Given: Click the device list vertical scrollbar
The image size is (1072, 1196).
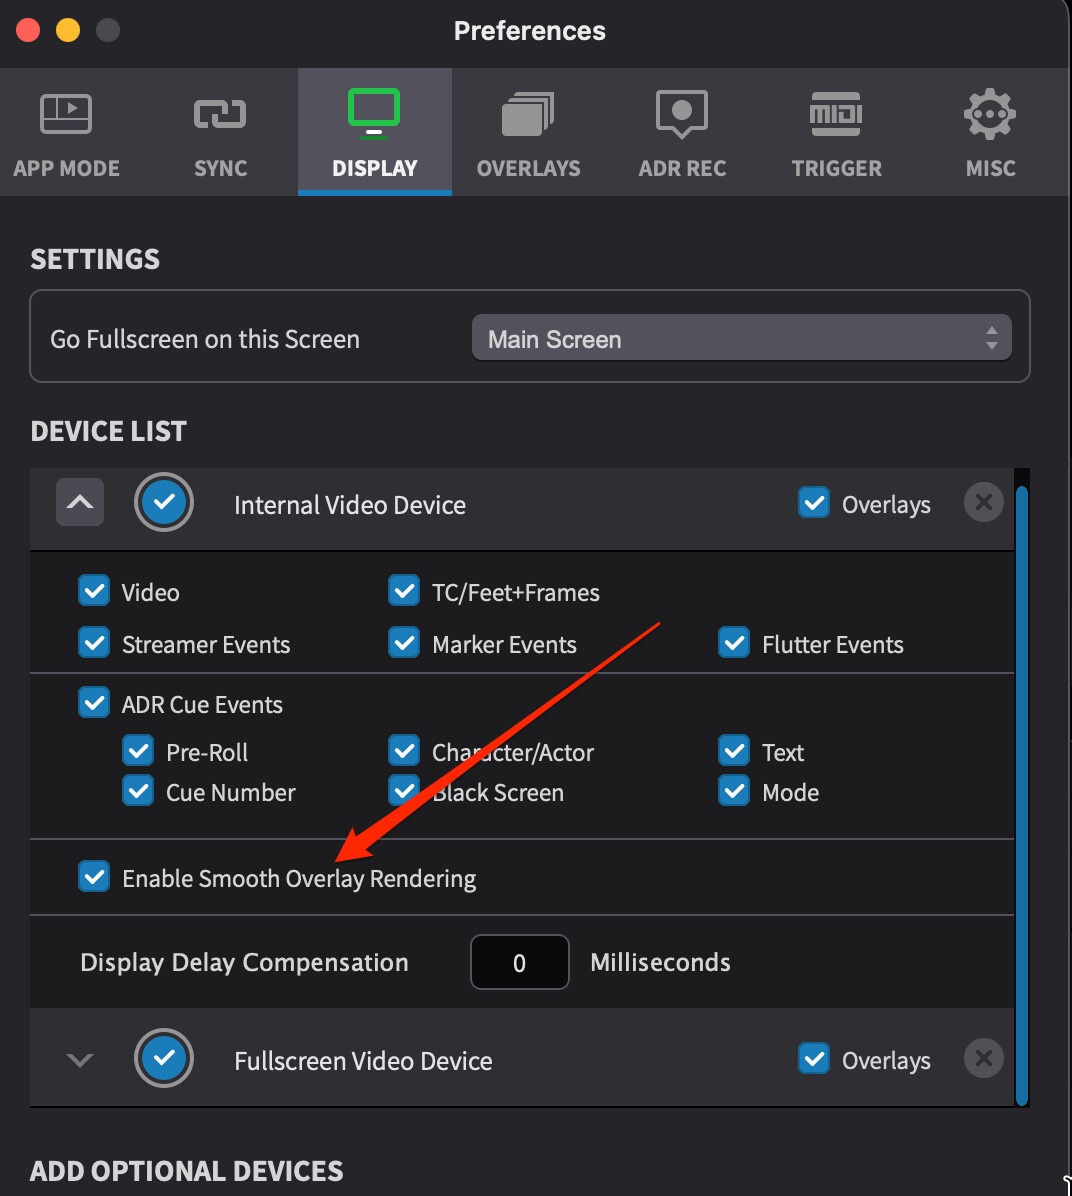Looking at the screenshot, I should 1022,796.
